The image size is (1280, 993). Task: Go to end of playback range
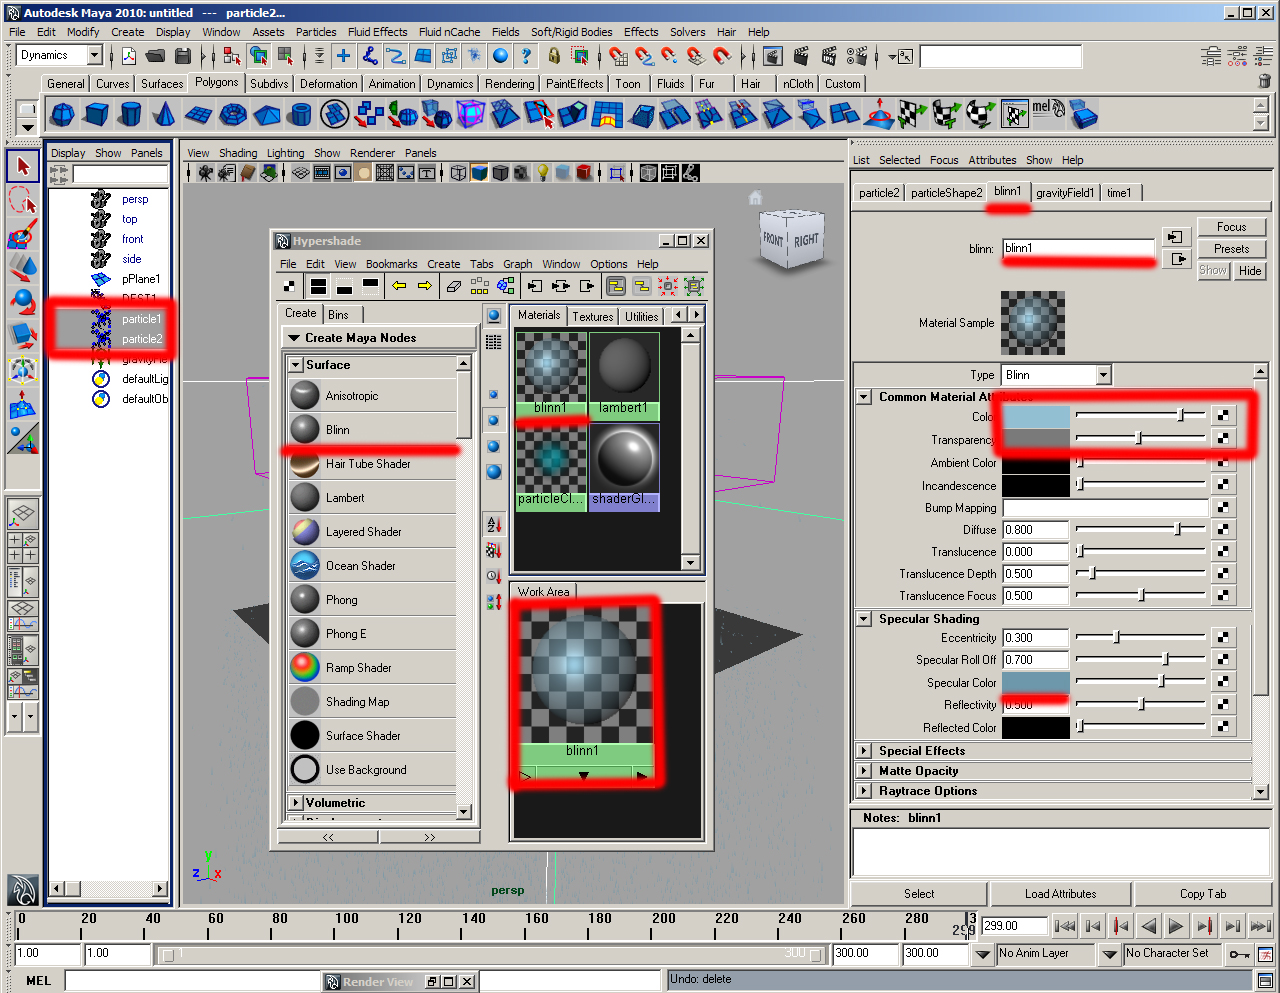[1261, 926]
